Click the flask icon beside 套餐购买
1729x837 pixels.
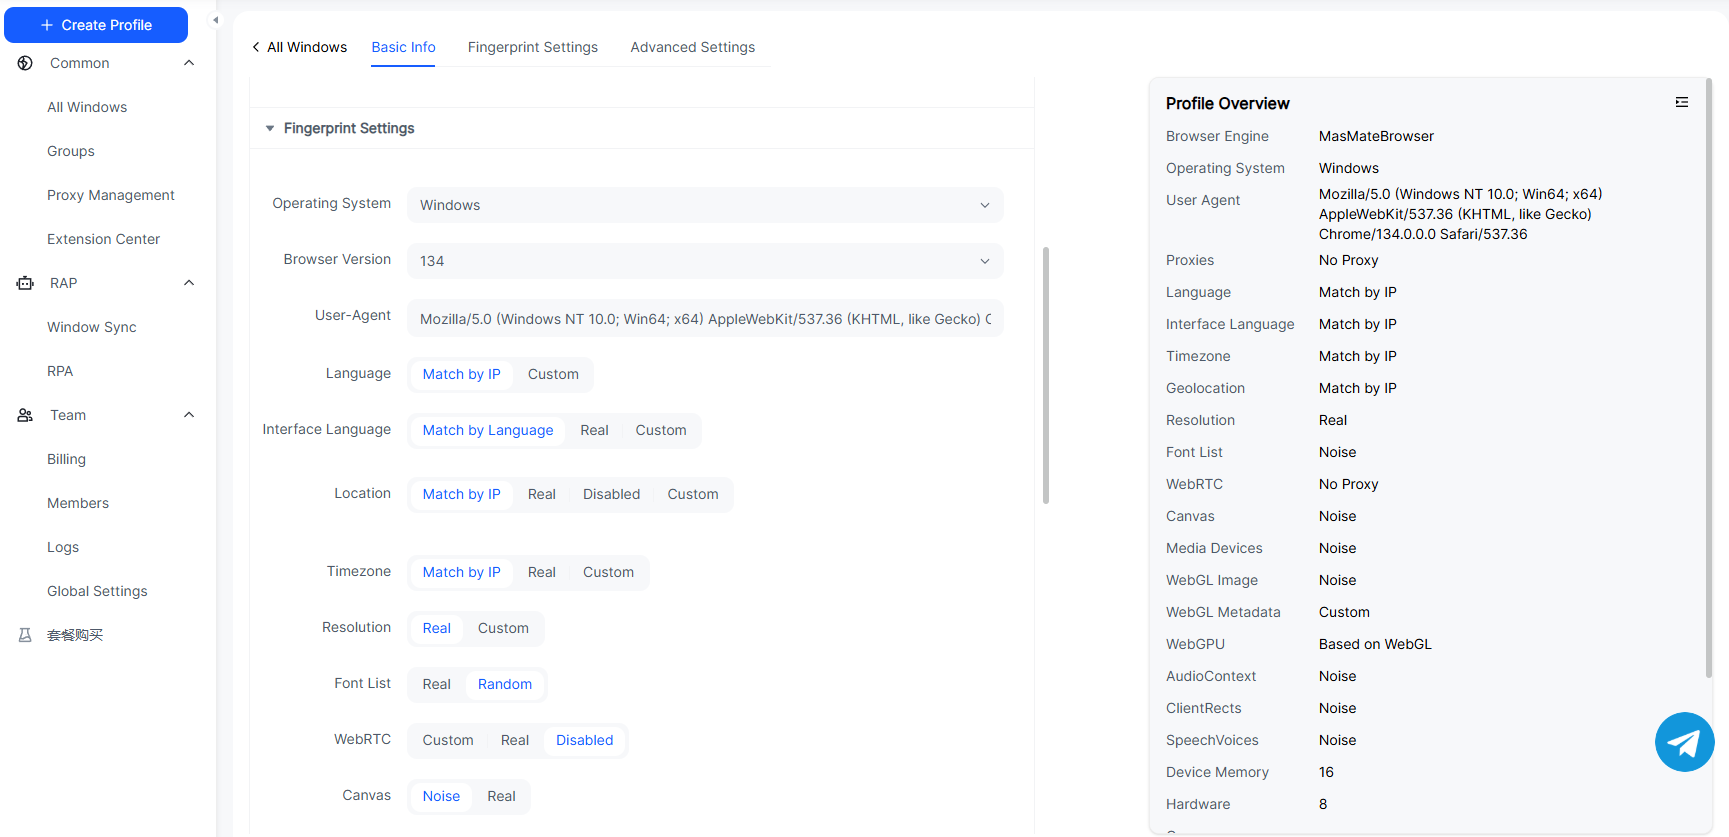point(25,635)
